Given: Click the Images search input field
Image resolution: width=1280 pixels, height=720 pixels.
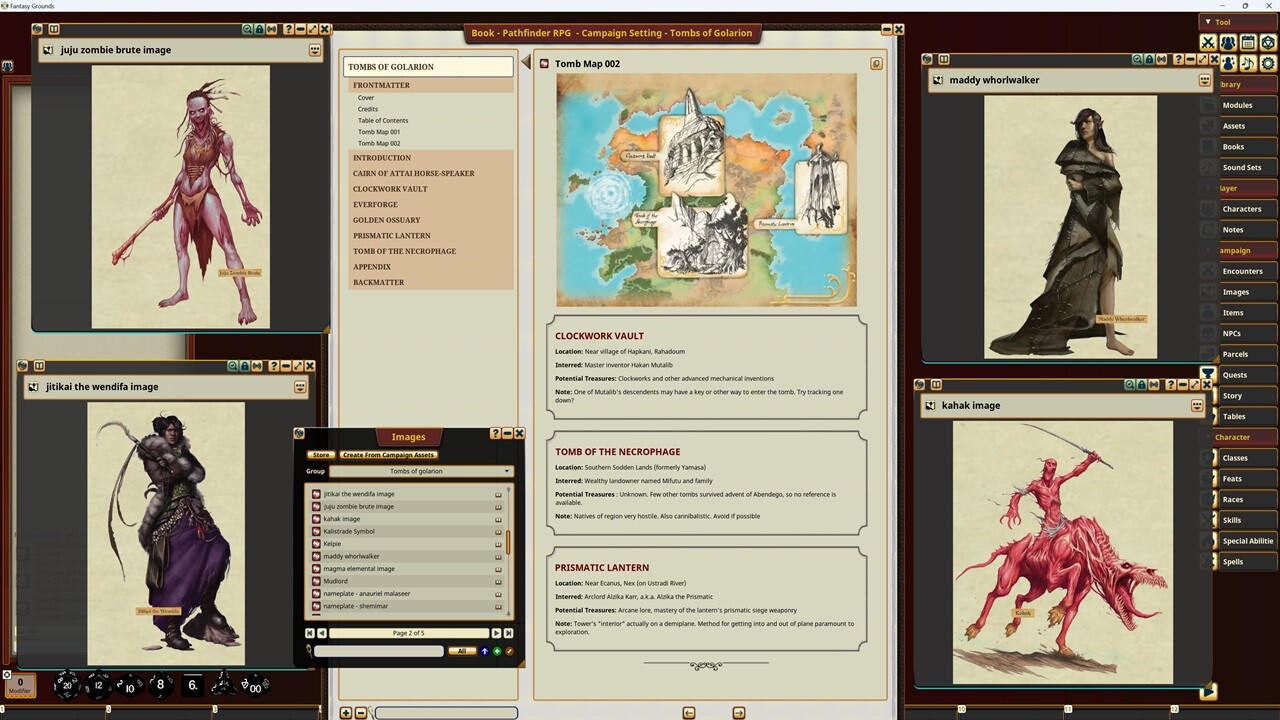Looking at the screenshot, I should [378, 651].
